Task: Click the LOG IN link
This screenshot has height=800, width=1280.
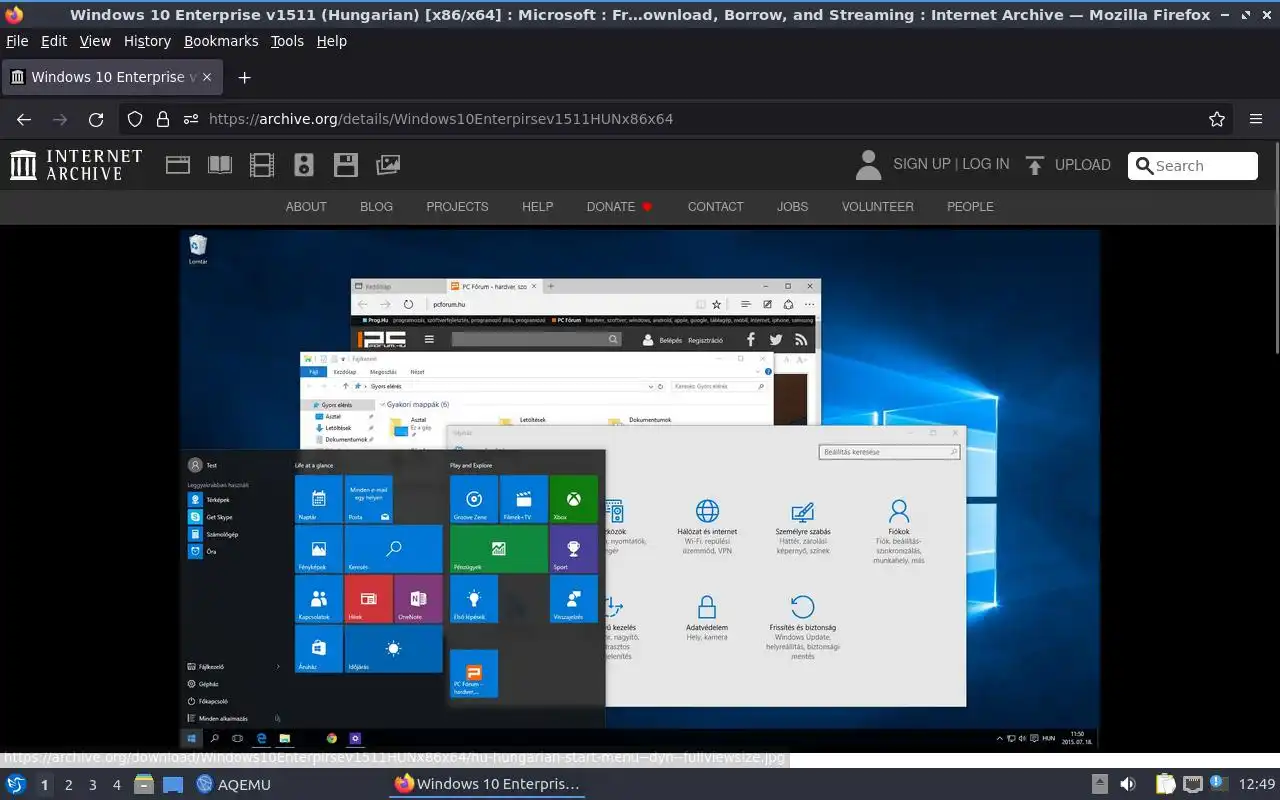Action: pos(985,164)
